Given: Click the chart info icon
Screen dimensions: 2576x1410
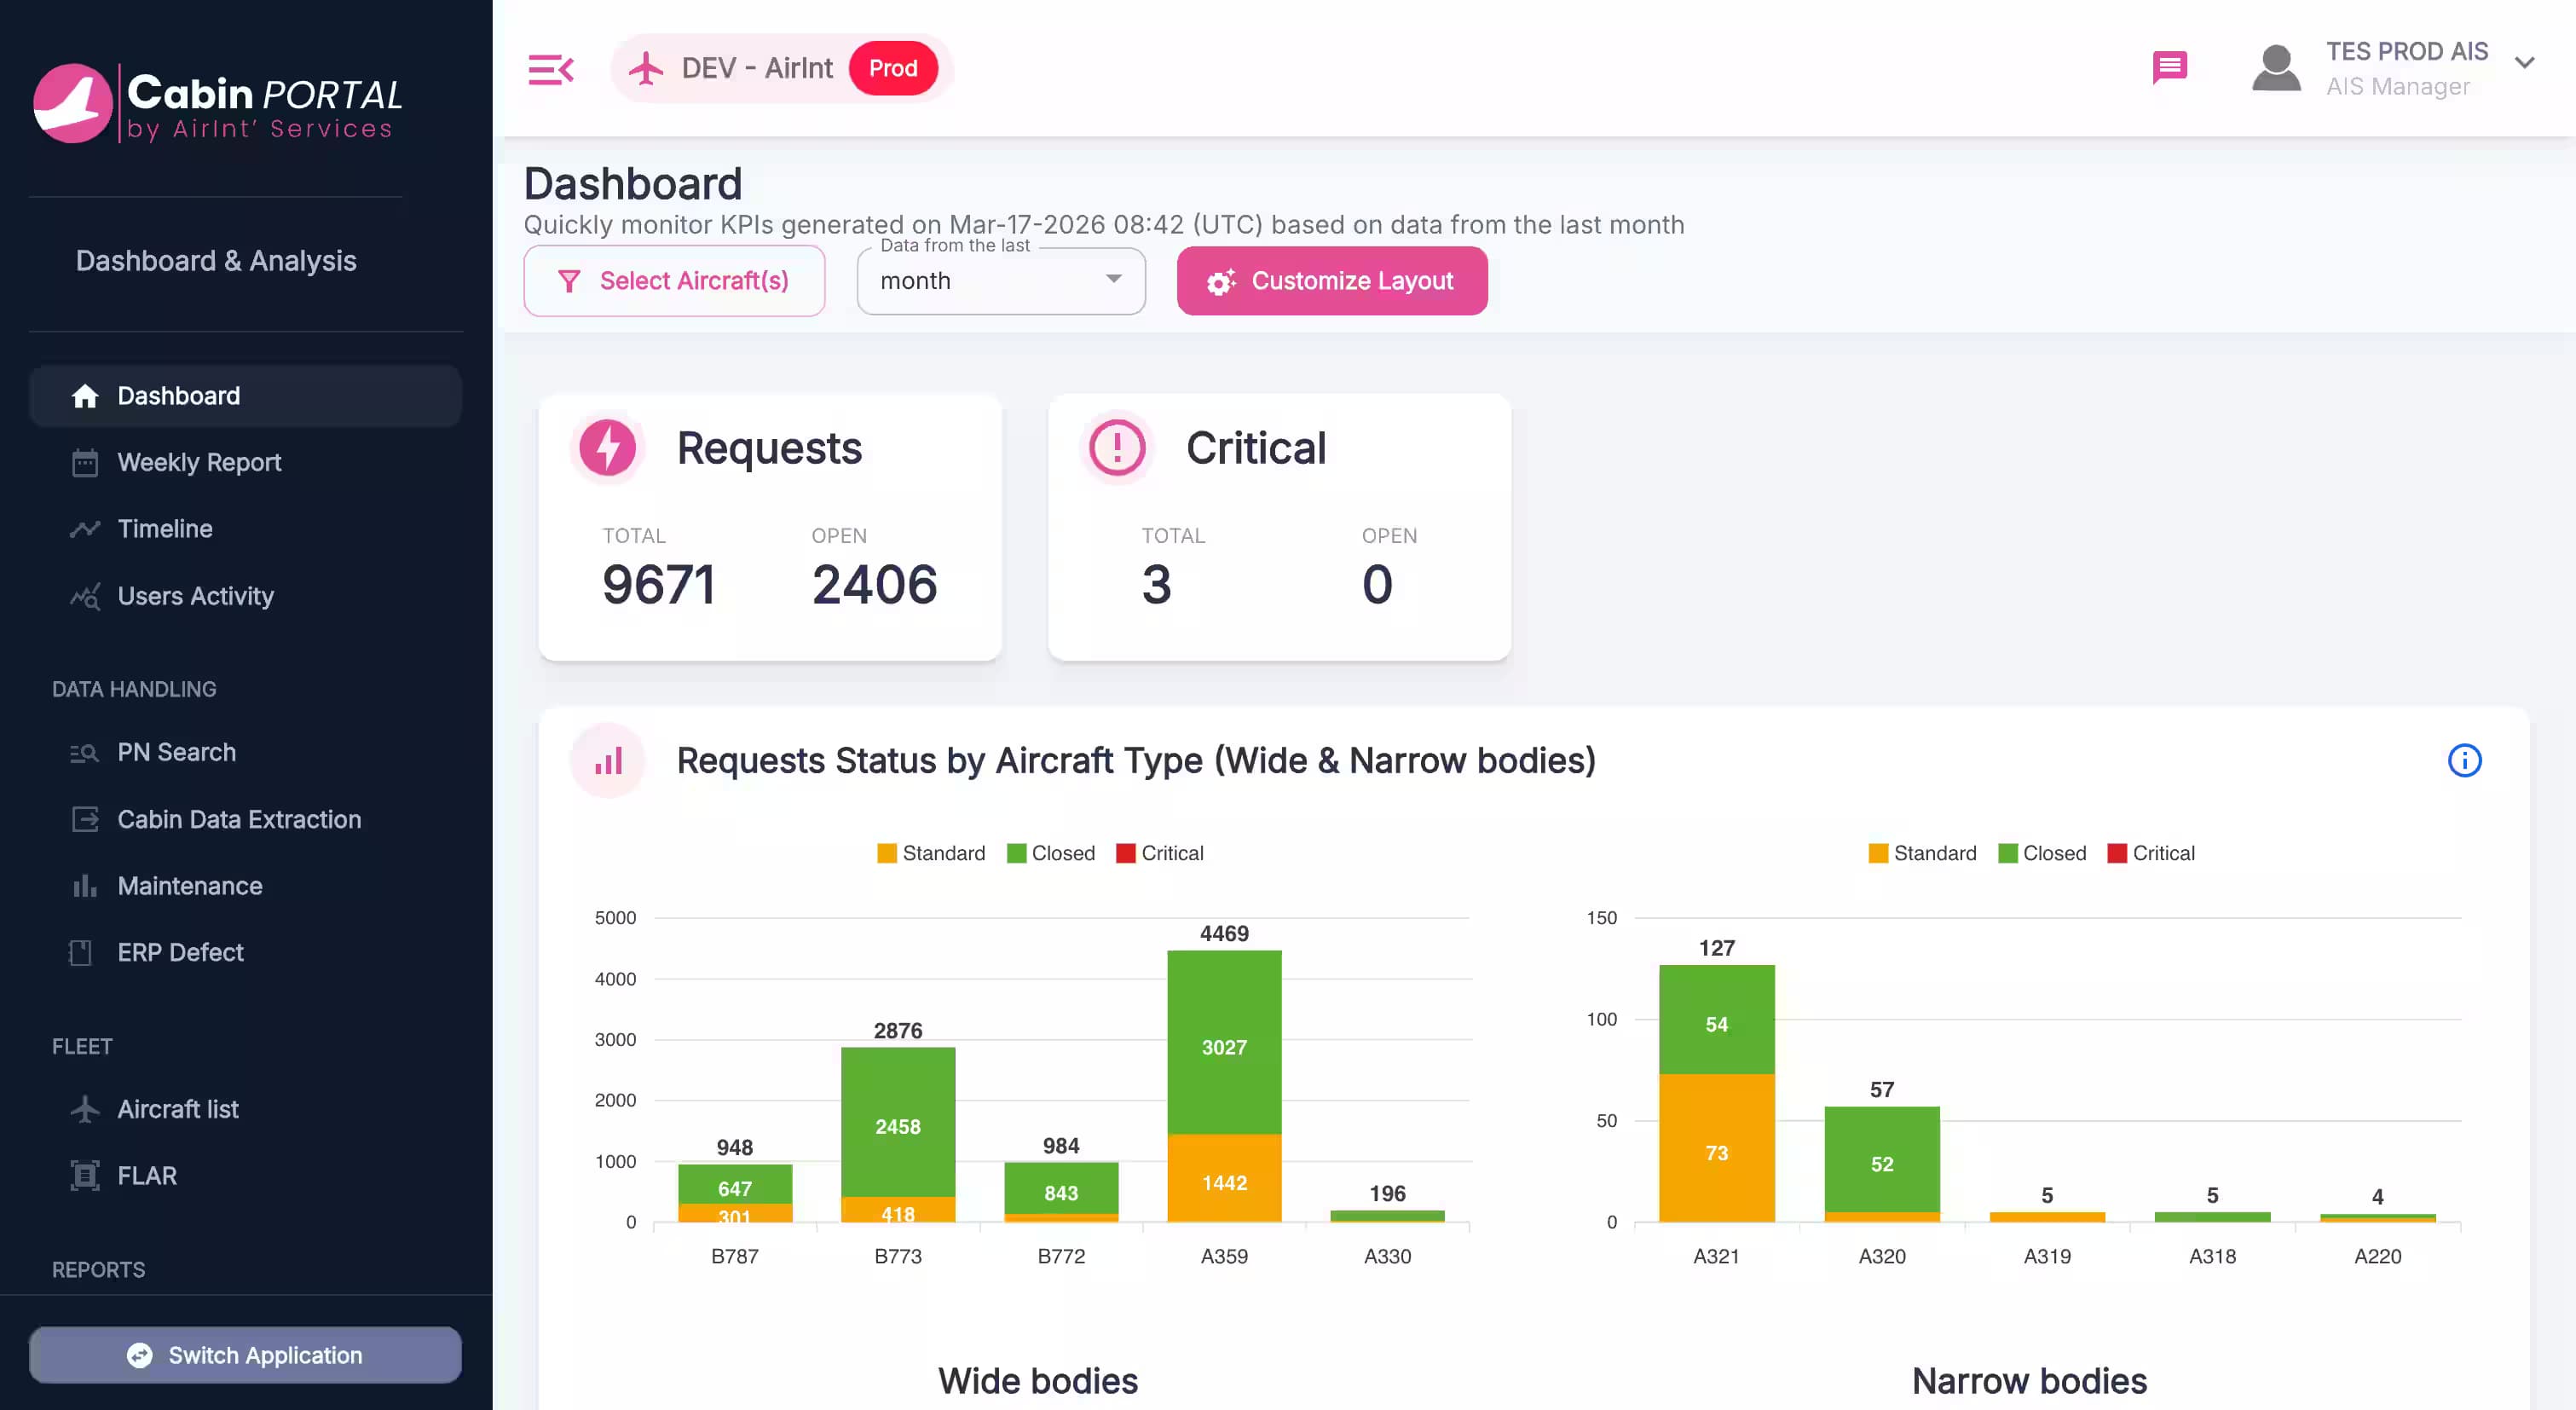Looking at the screenshot, I should (2464, 761).
